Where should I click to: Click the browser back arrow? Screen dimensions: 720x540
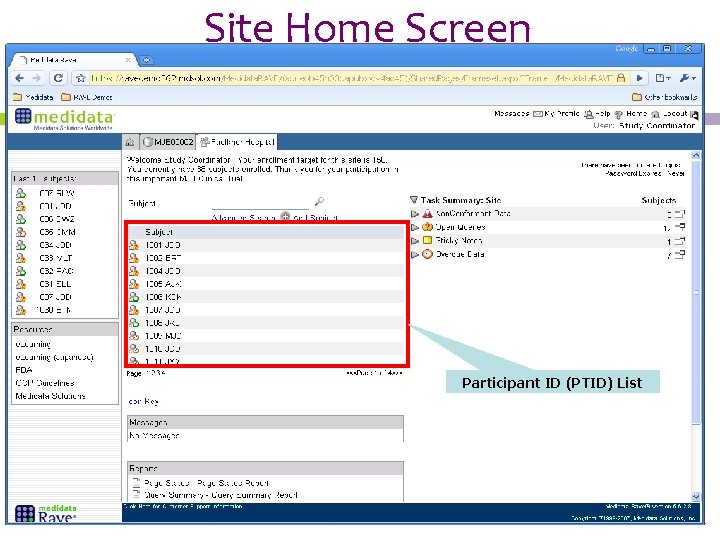(x=19, y=78)
